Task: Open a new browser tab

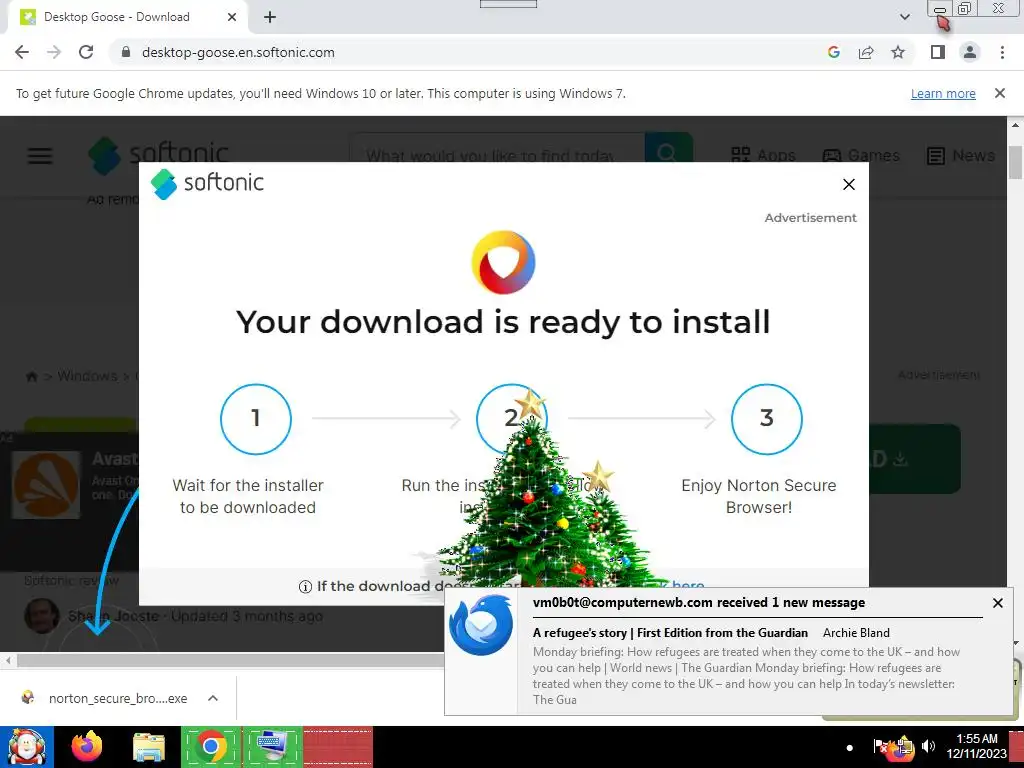Action: (x=270, y=18)
